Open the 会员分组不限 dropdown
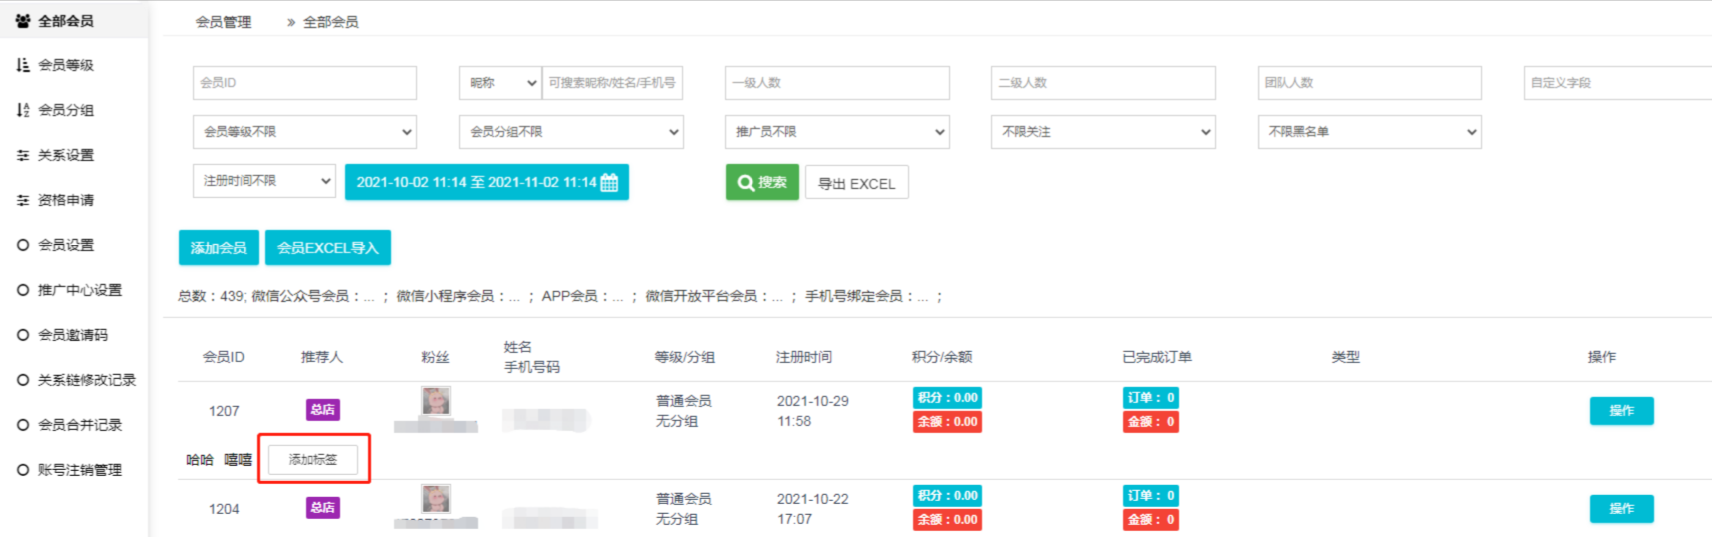 coord(571,132)
